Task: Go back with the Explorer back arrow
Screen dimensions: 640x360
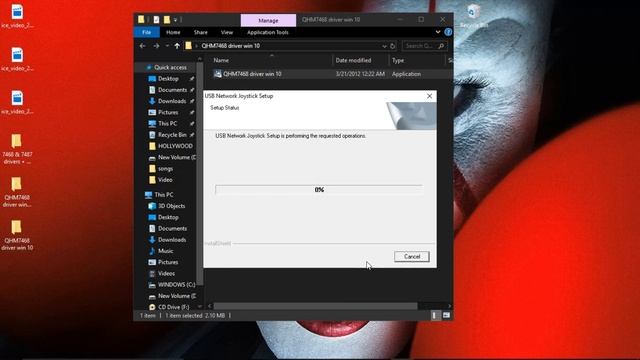Action: [142, 46]
